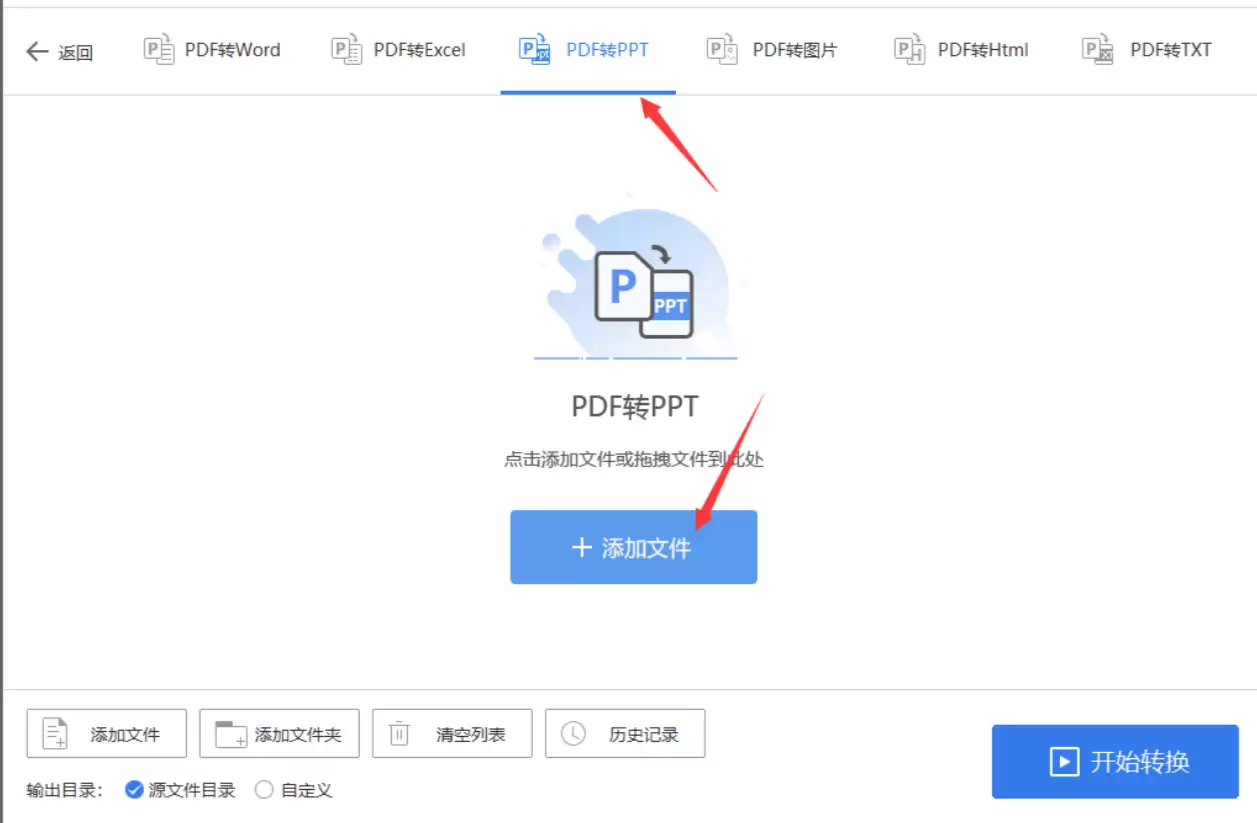Click the clock icon for 历史记录
Viewport: 1257px width, 823px height.
[573, 734]
